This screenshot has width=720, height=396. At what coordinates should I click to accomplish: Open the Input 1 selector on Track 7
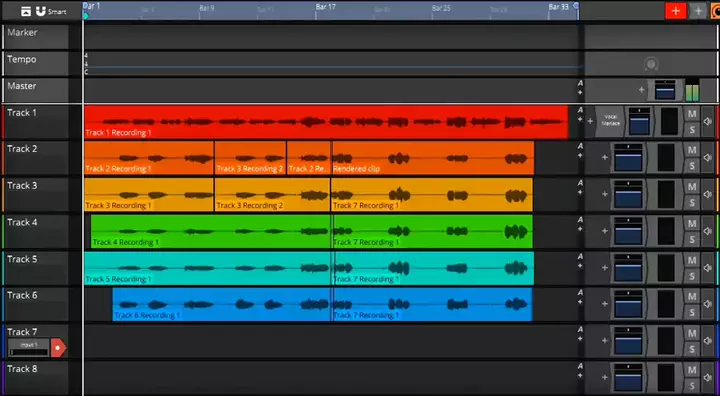tap(28, 348)
